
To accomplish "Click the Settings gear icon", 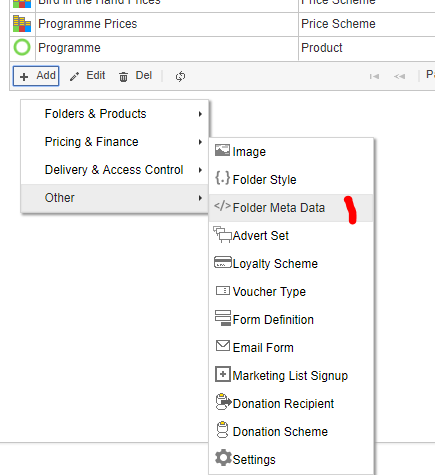I will pos(223,458).
